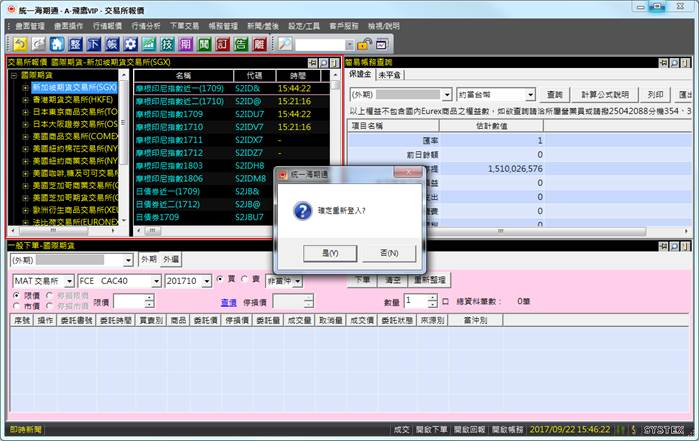Click the magnifier icon in order panel header

[x=674, y=246]
